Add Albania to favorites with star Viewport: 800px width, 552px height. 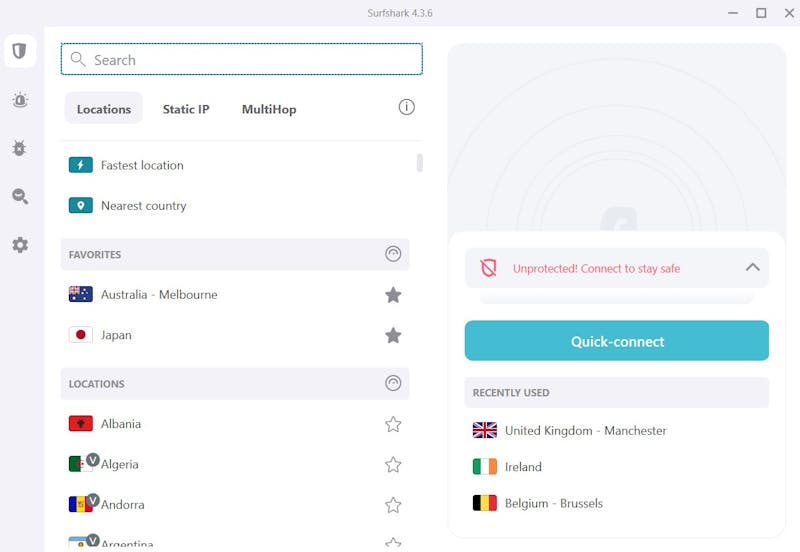393,424
